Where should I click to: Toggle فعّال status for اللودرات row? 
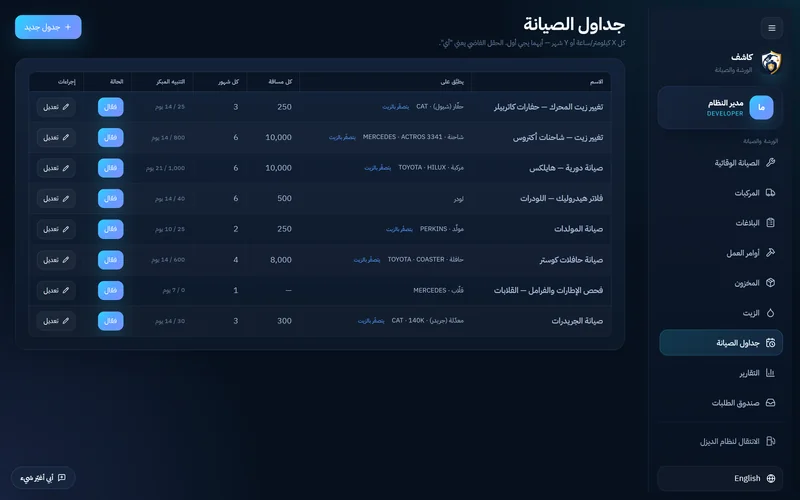click(x=111, y=199)
